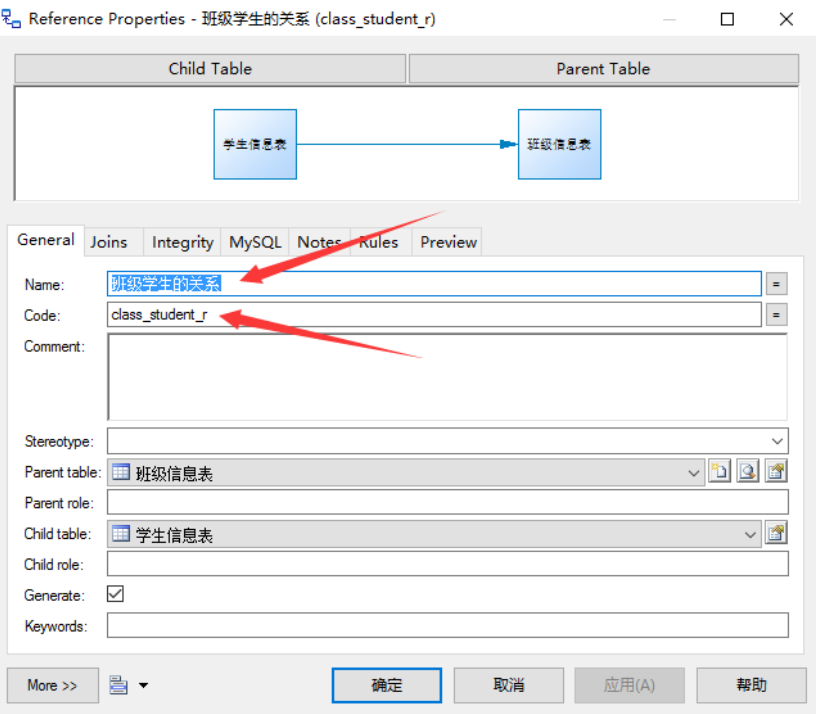Click the 应用(A) apply button
The width and height of the screenshot is (820, 714).
tap(629, 685)
